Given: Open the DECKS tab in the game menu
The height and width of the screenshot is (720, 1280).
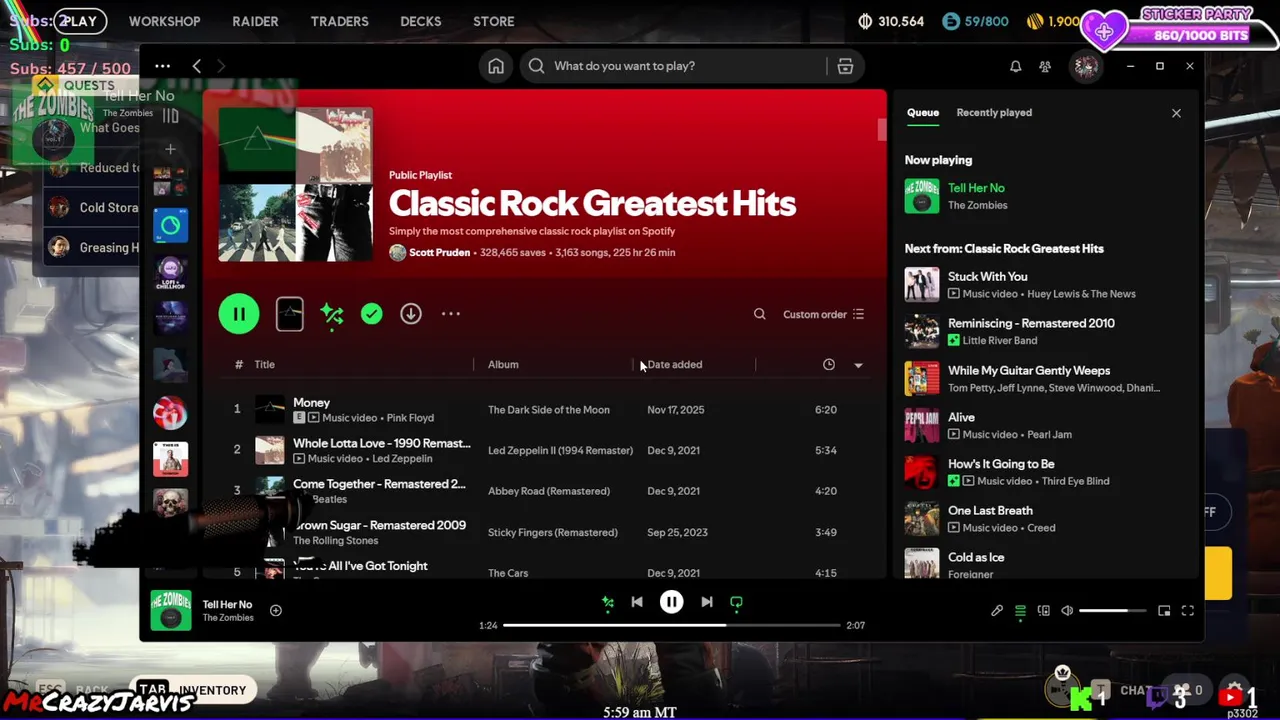Looking at the screenshot, I should click(x=421, y=21).
